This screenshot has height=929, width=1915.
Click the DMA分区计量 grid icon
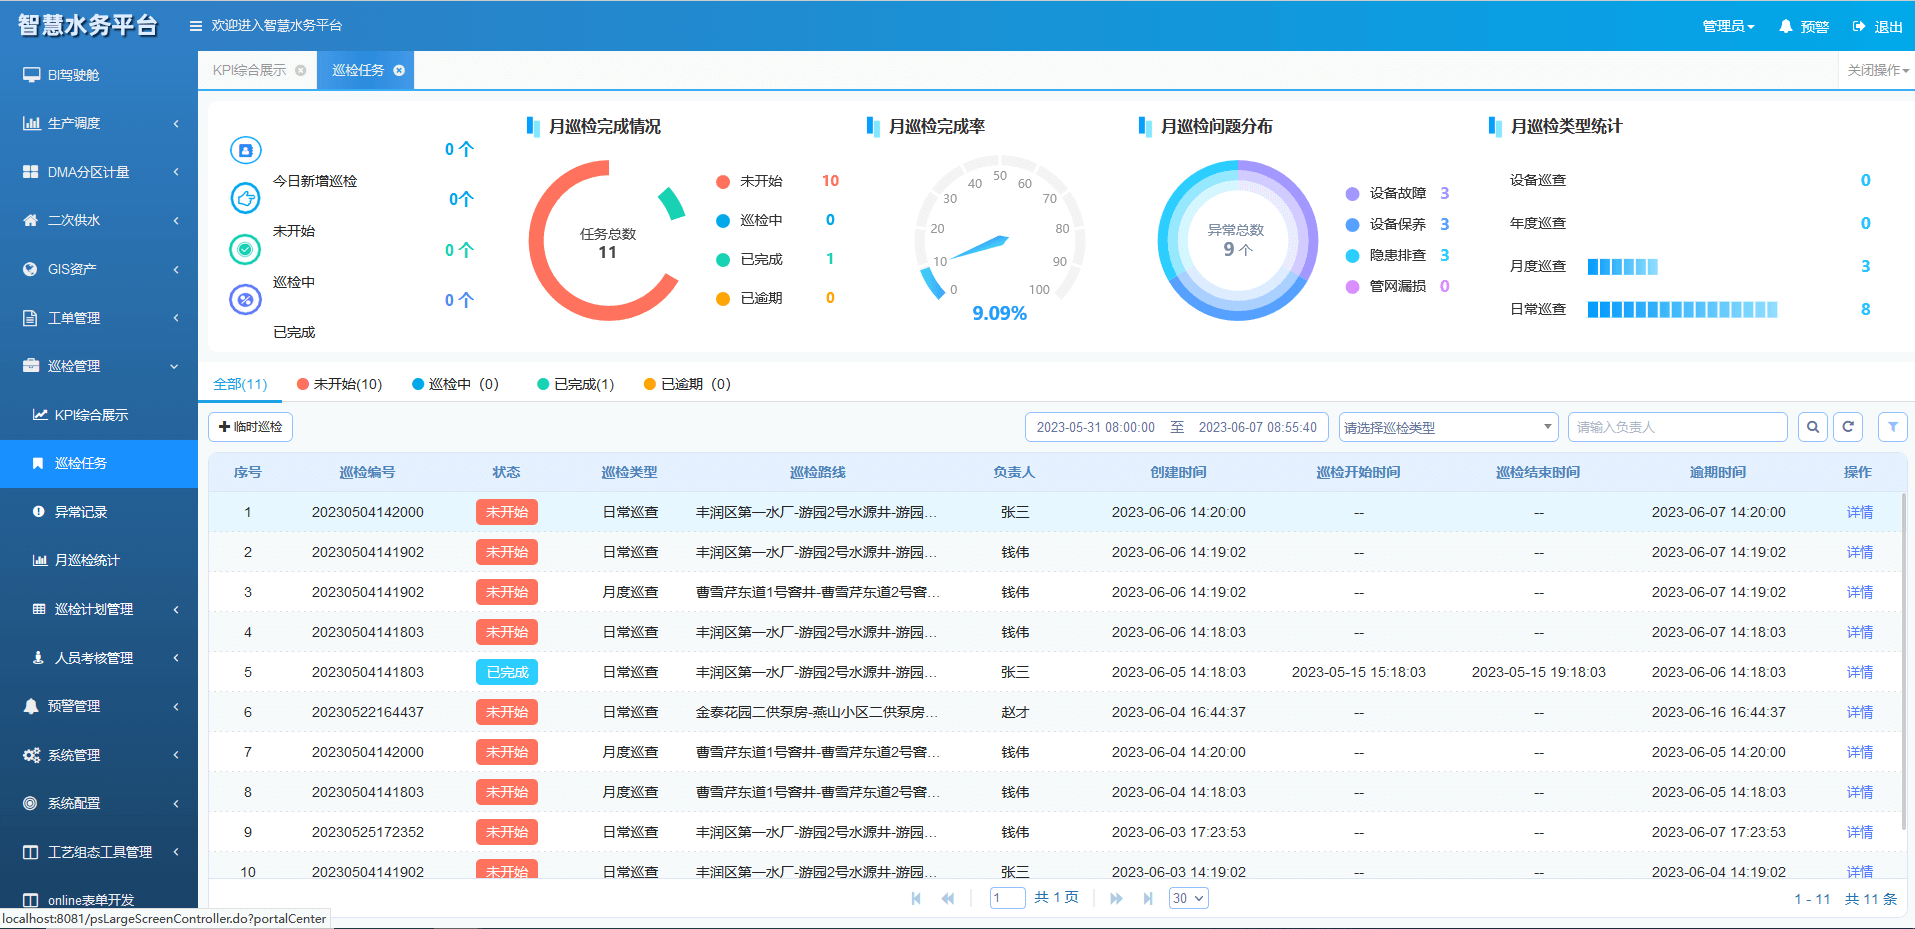pyautogui.click(x=31, y=172)
